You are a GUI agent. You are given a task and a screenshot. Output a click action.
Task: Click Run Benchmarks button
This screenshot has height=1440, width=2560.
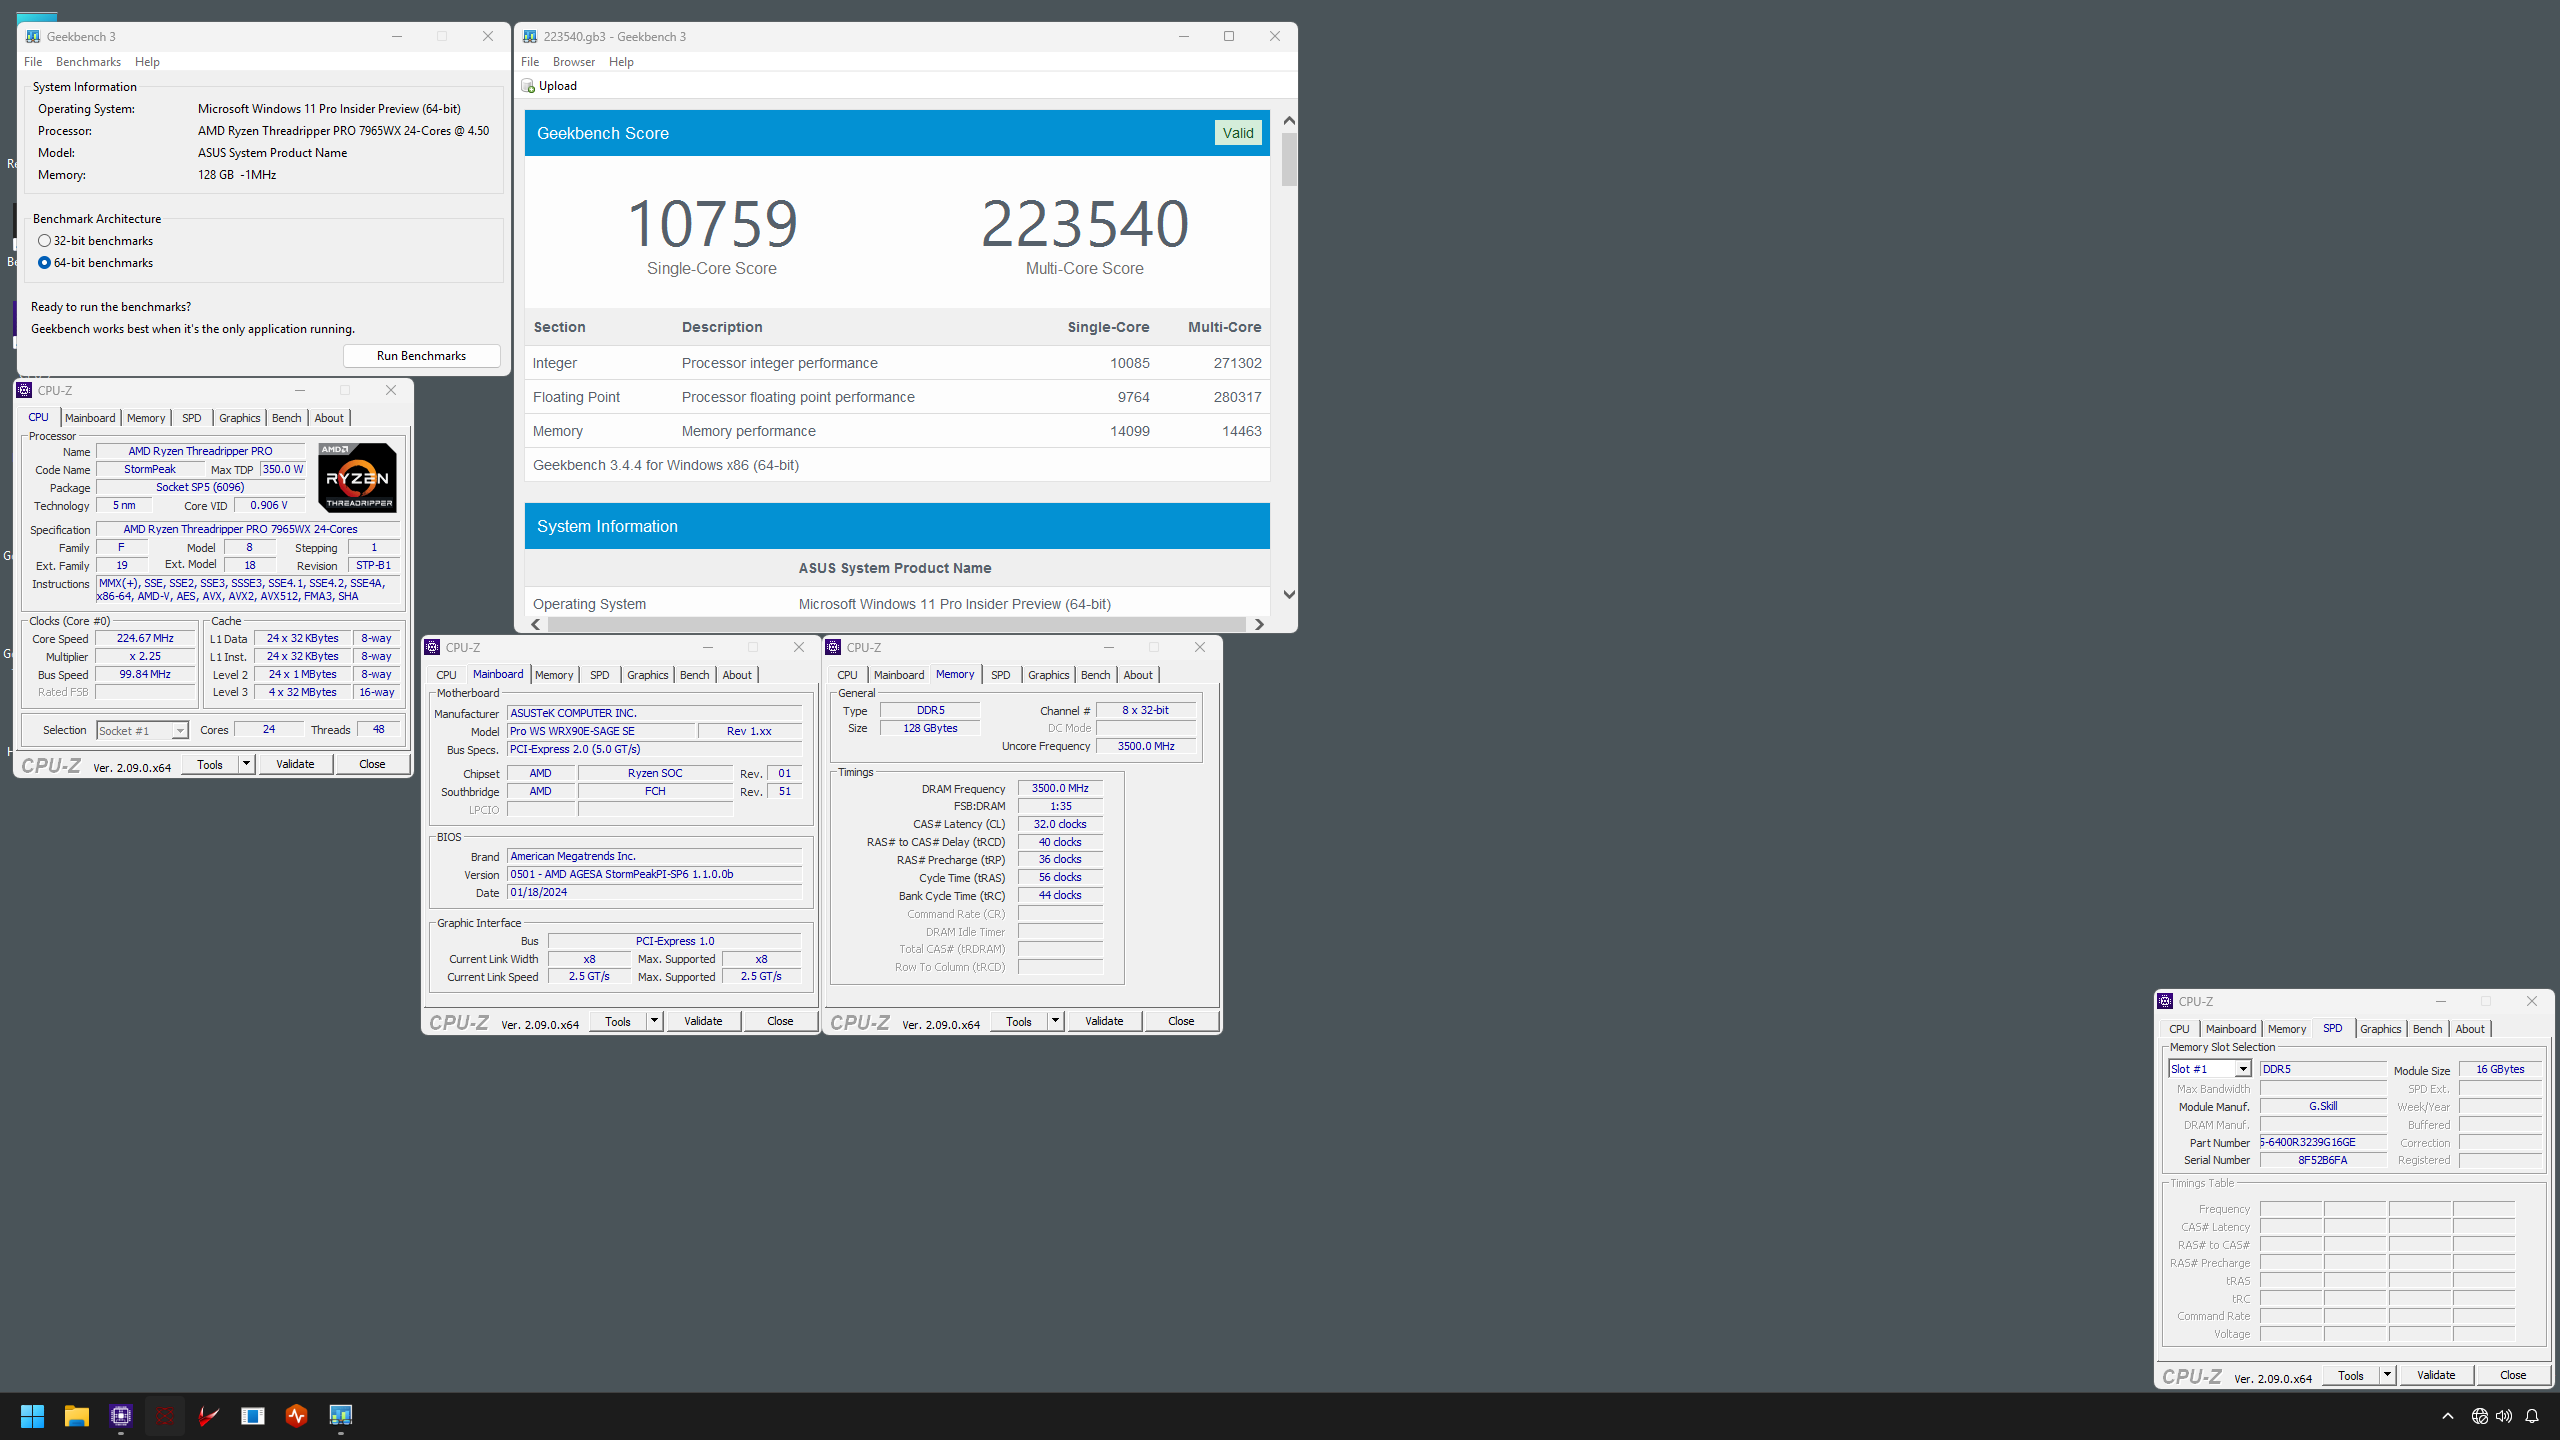tap(421, 356)
